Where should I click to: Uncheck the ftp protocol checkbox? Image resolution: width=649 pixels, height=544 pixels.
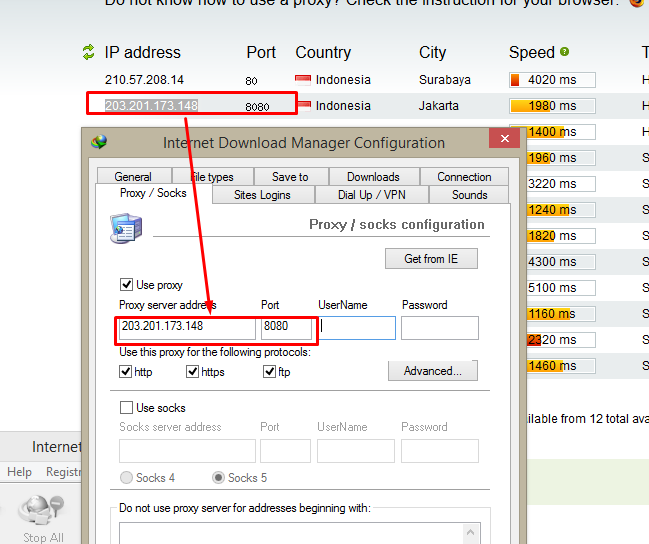[269, 371]
